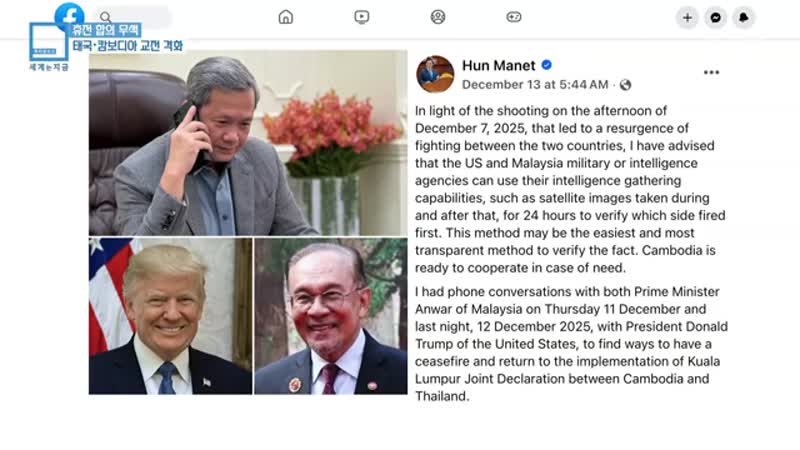Open the Facebook Home icon
800x450 pixels.
[286, 17]
